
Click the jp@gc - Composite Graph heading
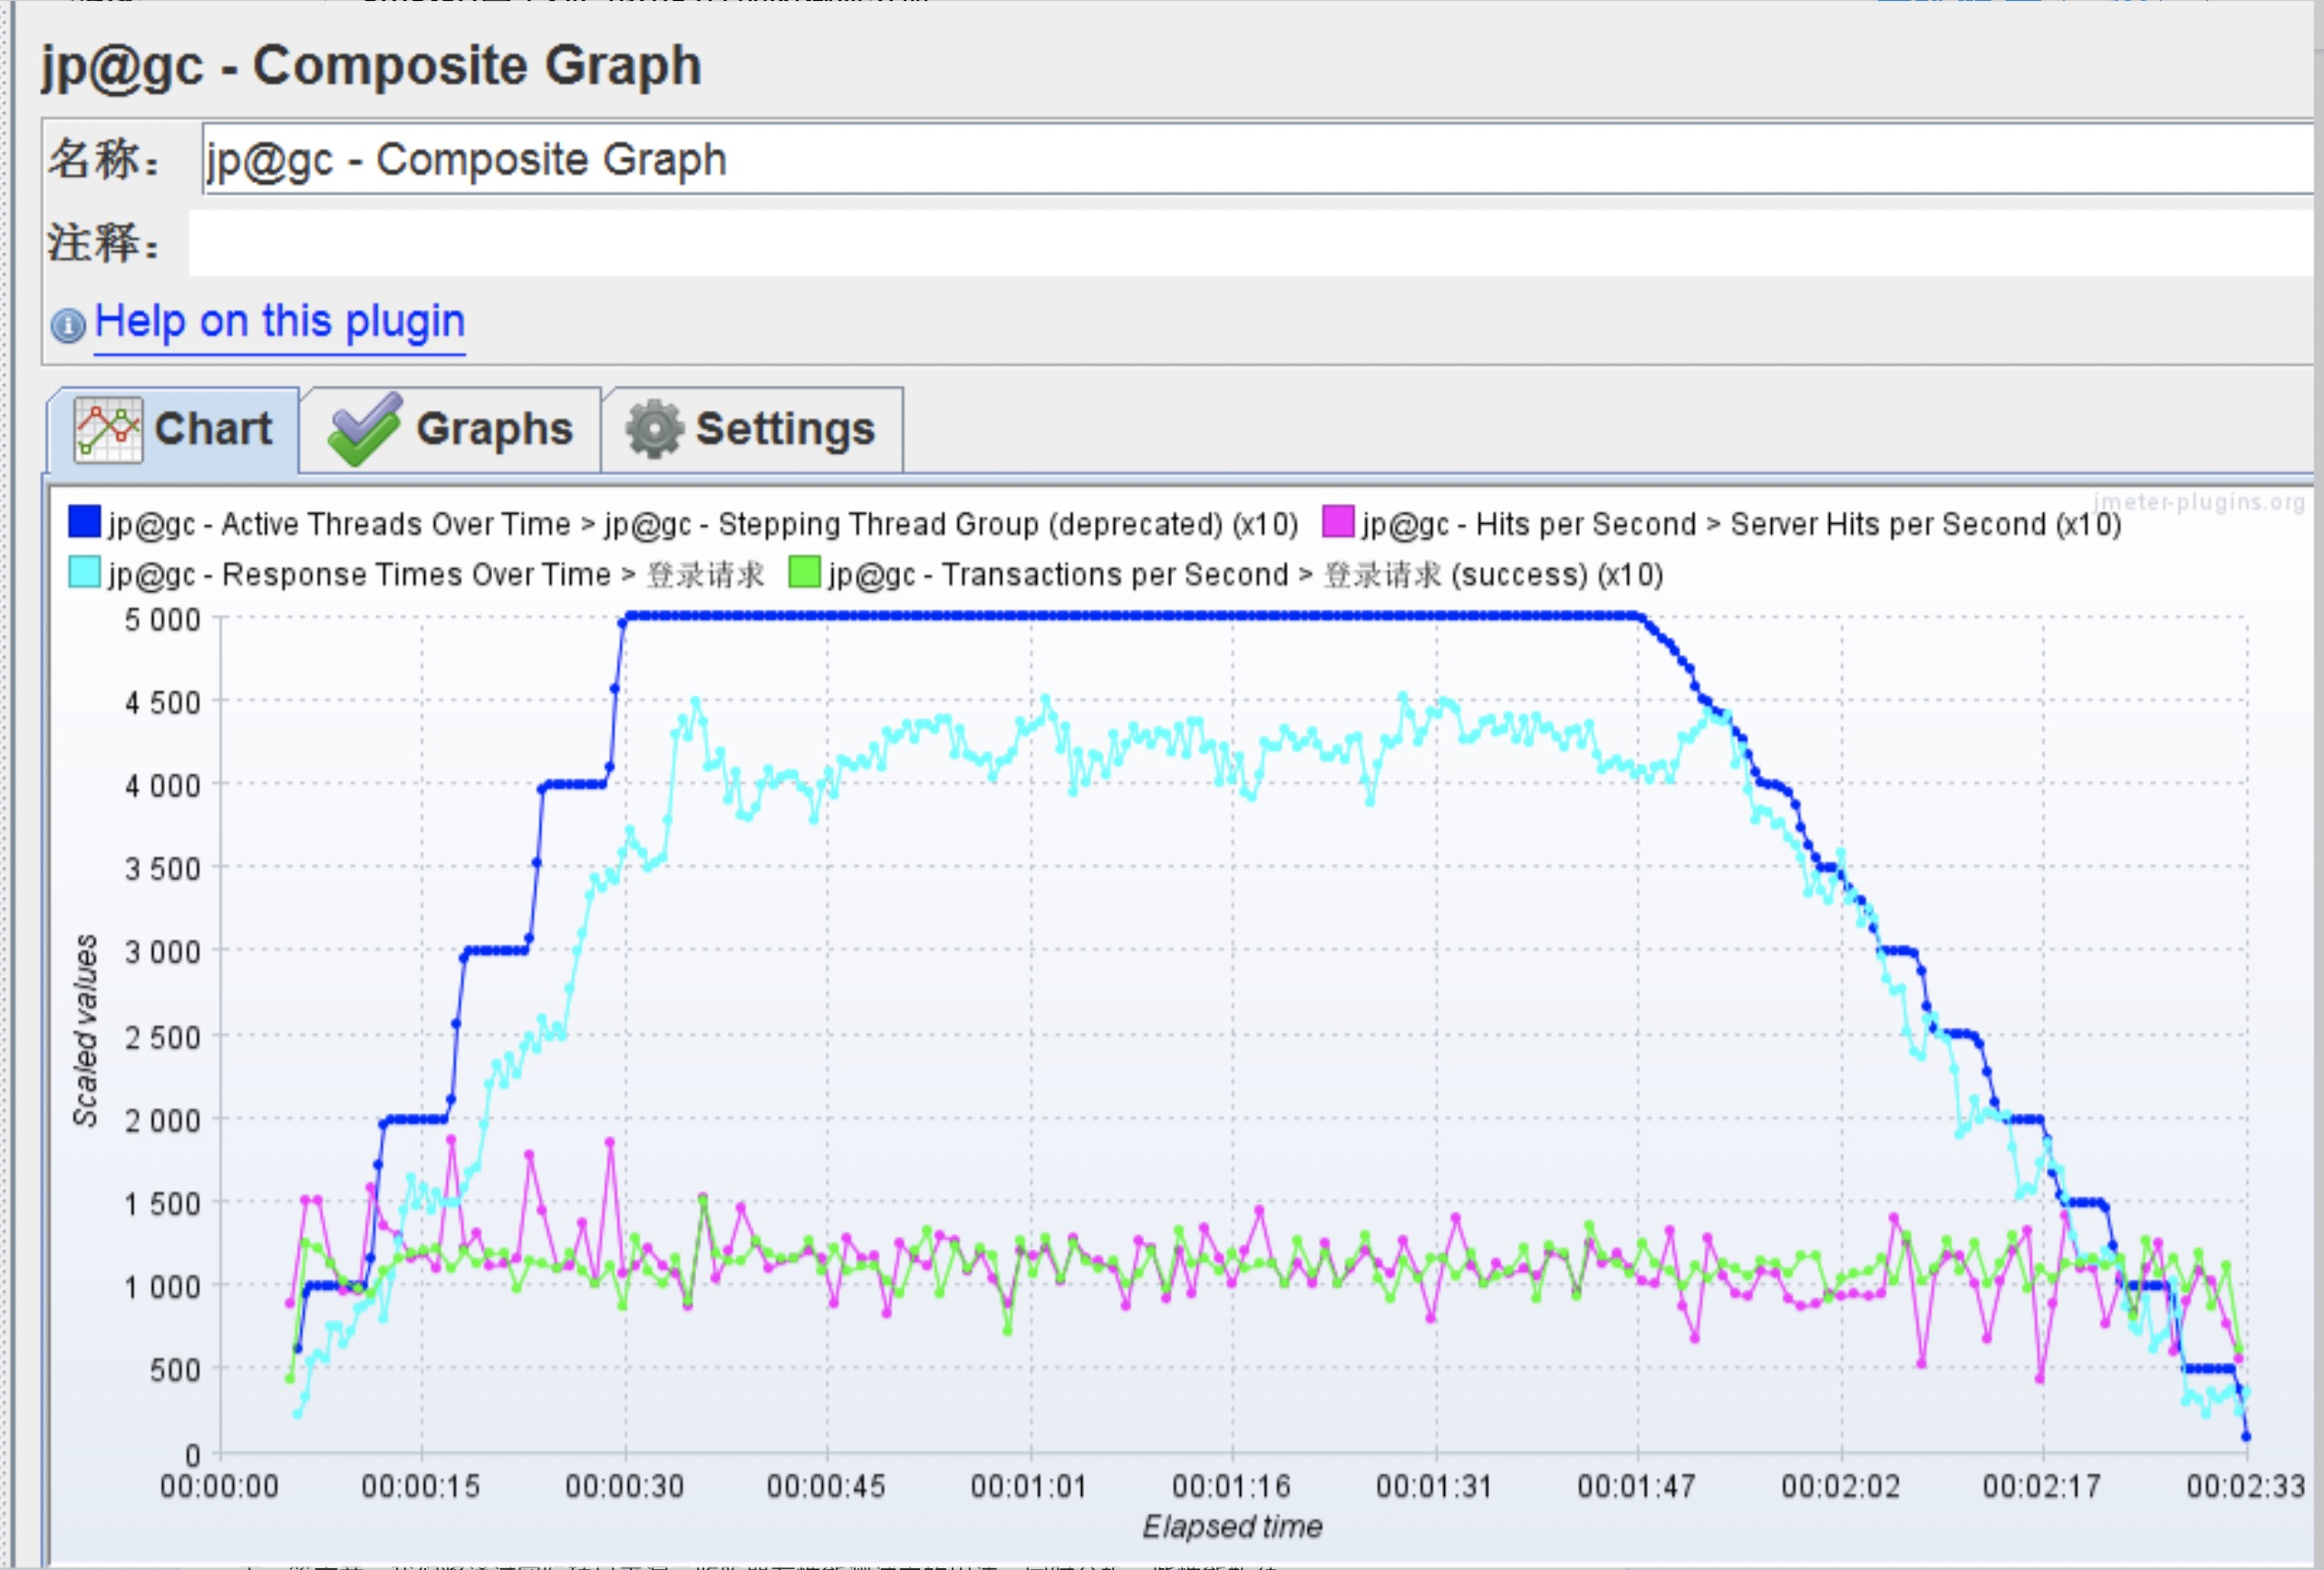click(371, 66)
